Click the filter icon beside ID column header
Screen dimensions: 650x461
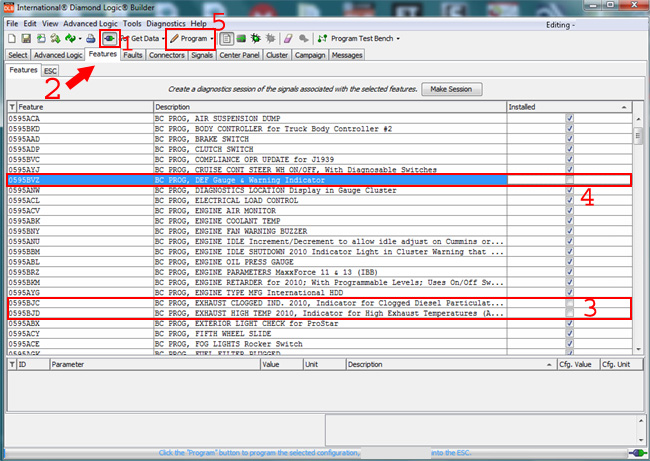(12, 364)
